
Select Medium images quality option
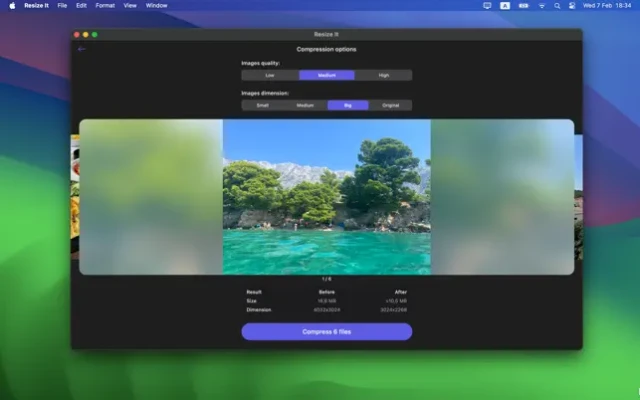[x=327, y=75]
